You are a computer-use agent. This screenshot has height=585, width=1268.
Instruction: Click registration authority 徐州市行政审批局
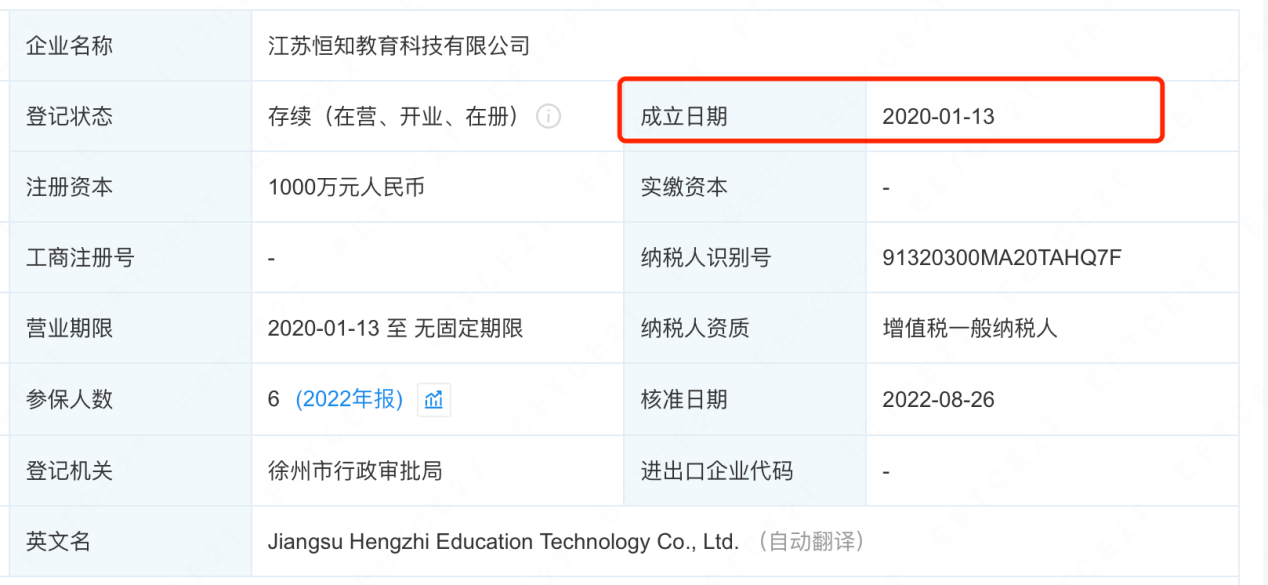(x=355, y=471)
